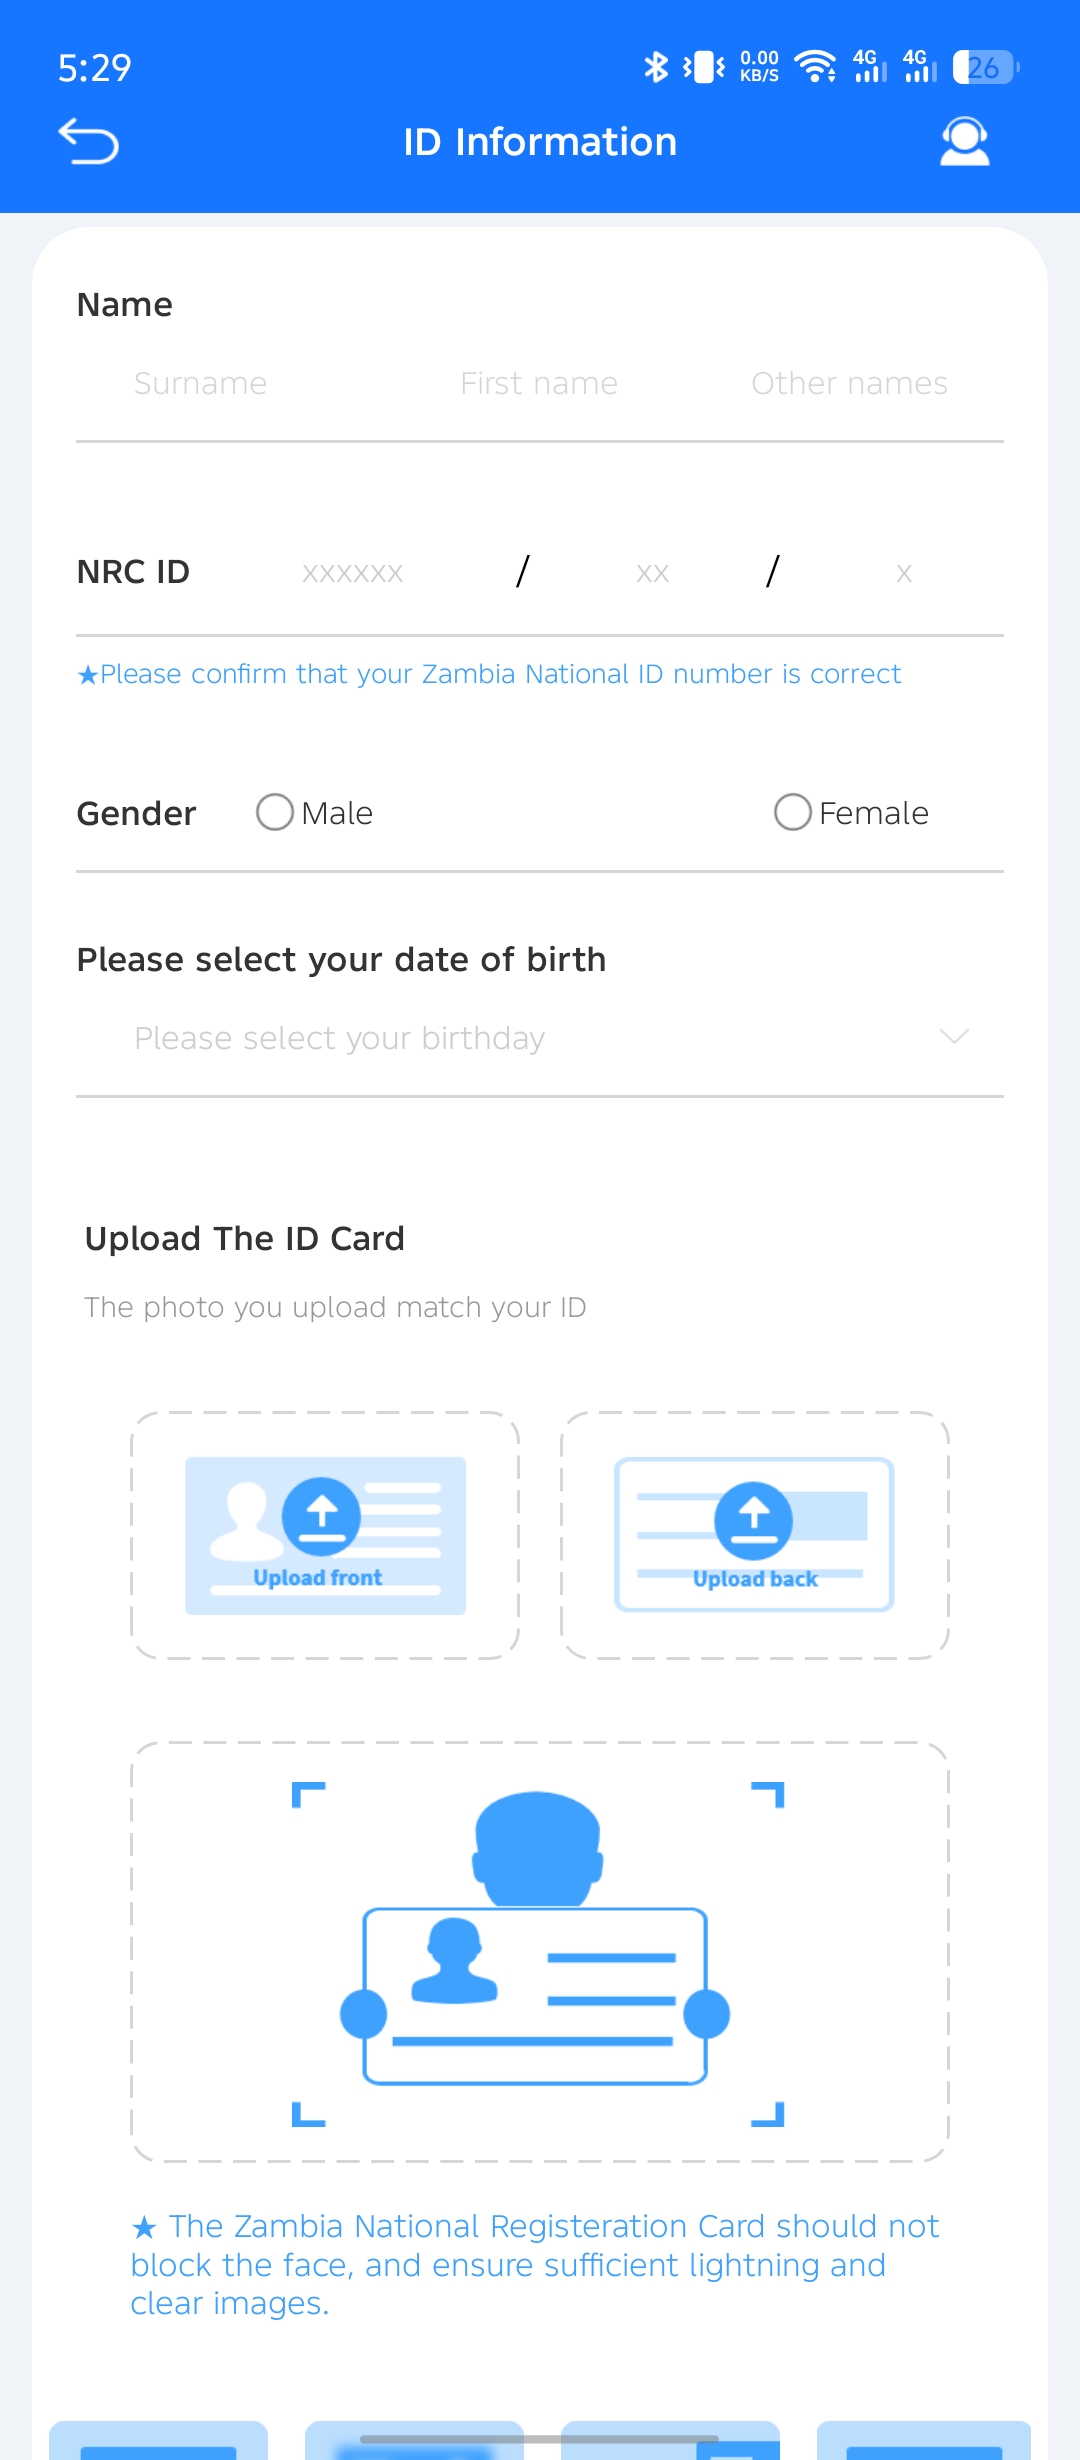Image resolution: width=1080 pixels, height=2460 pixels.
Task: Select the Female gender option
Action: coord(793,812)
